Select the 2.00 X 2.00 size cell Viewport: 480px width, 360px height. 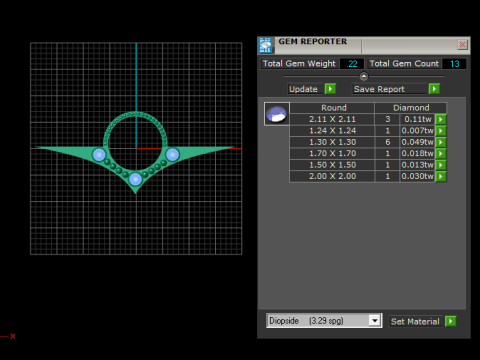click(332, 176)
